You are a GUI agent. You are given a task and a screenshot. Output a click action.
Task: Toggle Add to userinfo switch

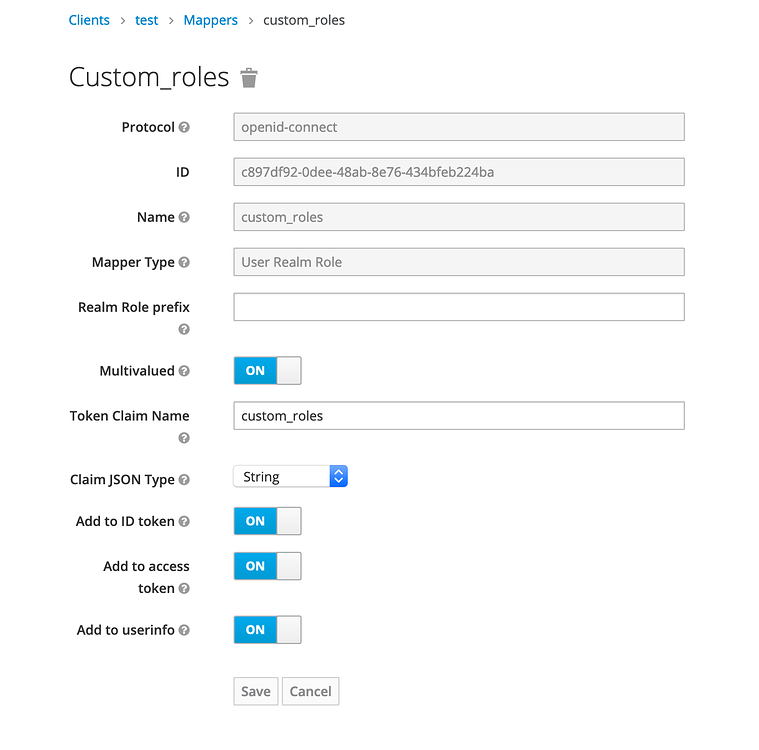(268, 629)
